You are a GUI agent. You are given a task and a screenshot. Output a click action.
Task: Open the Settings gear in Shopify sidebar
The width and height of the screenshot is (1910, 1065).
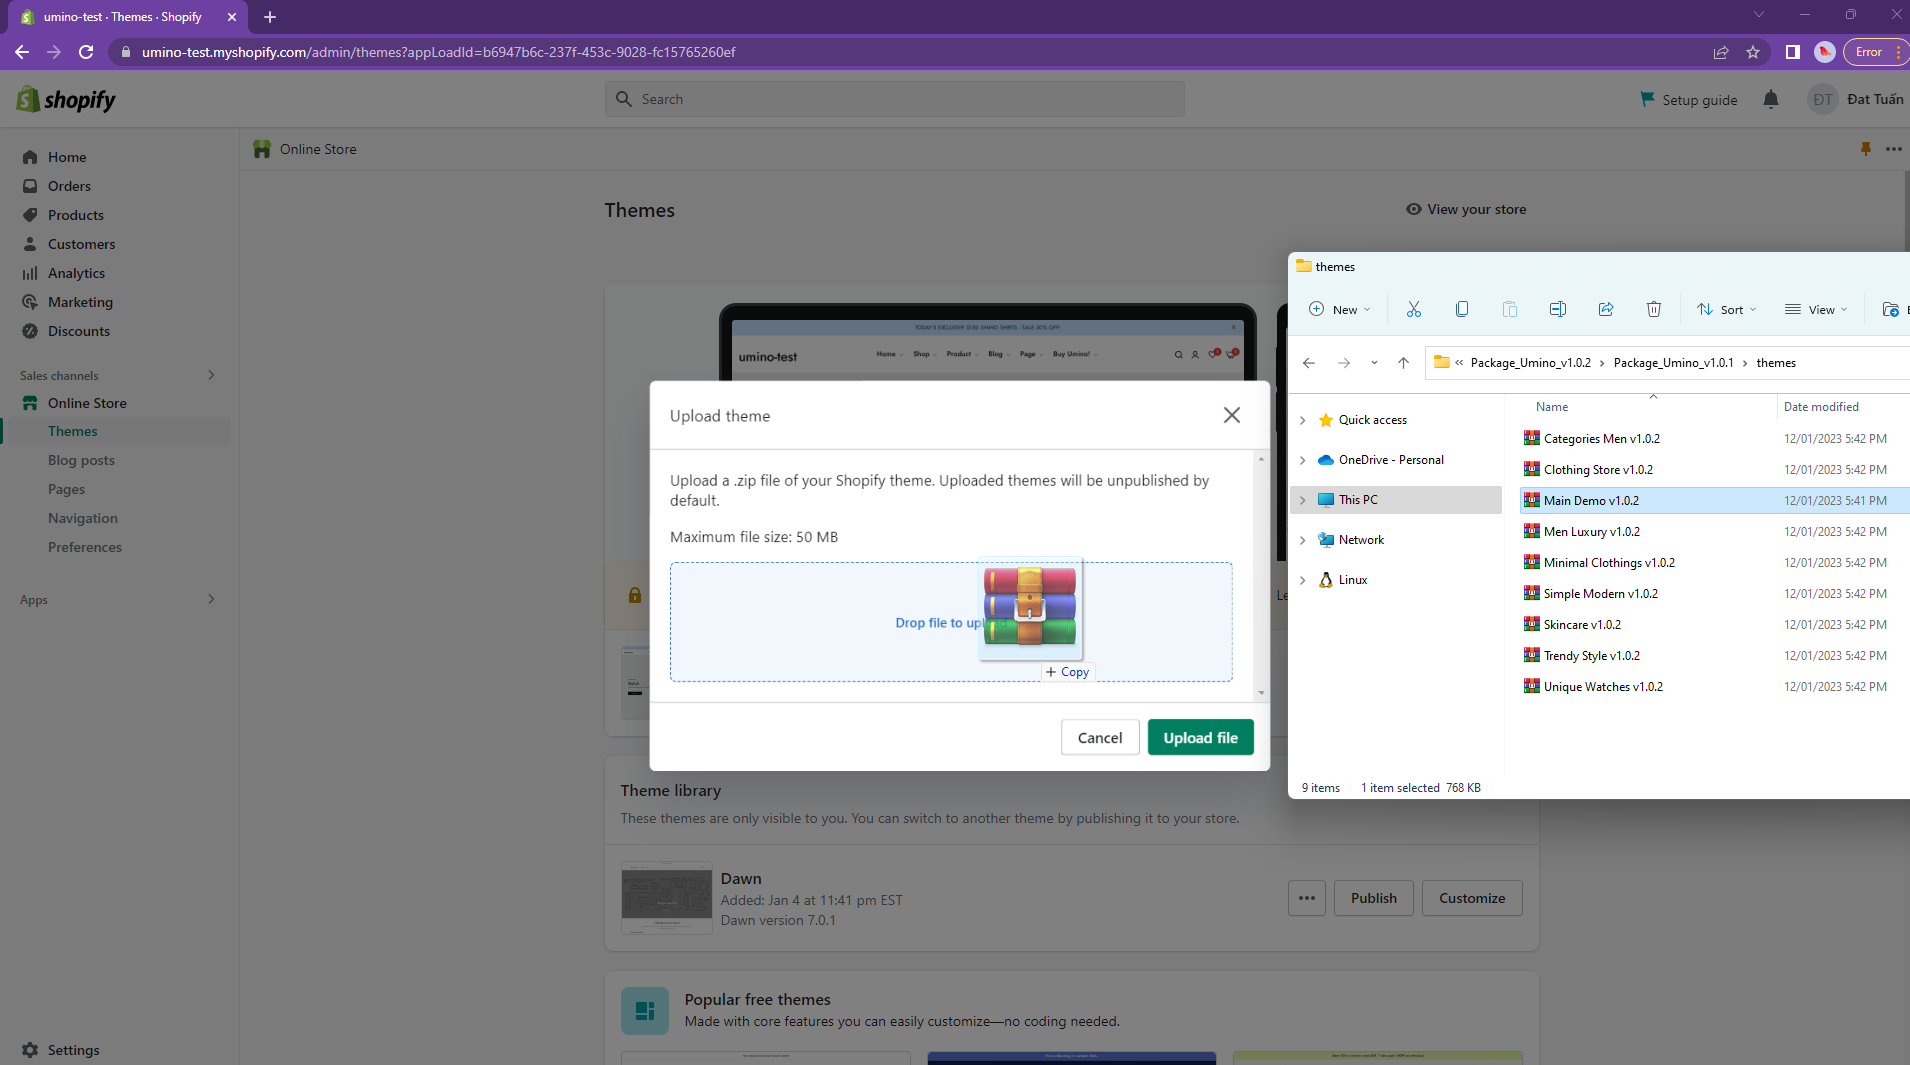point(30,1050)
